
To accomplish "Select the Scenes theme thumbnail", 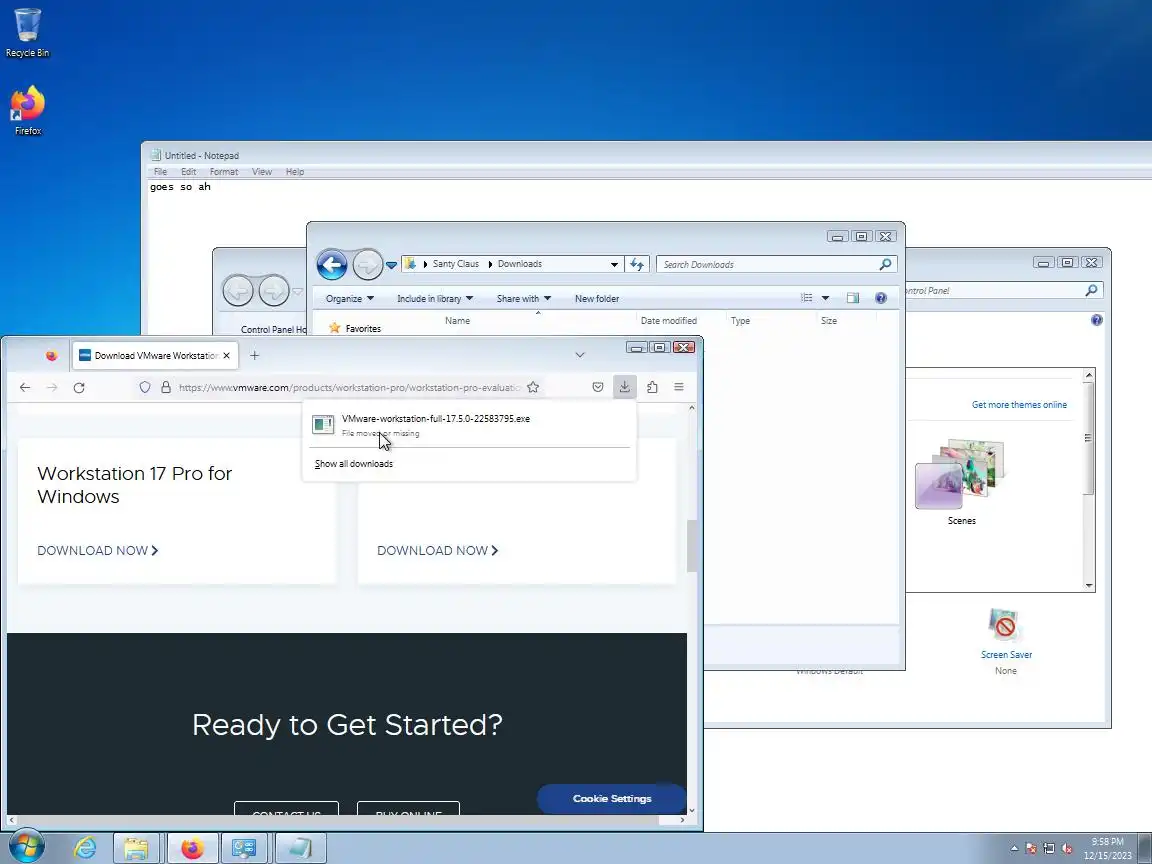I will [x=961, y=481].
